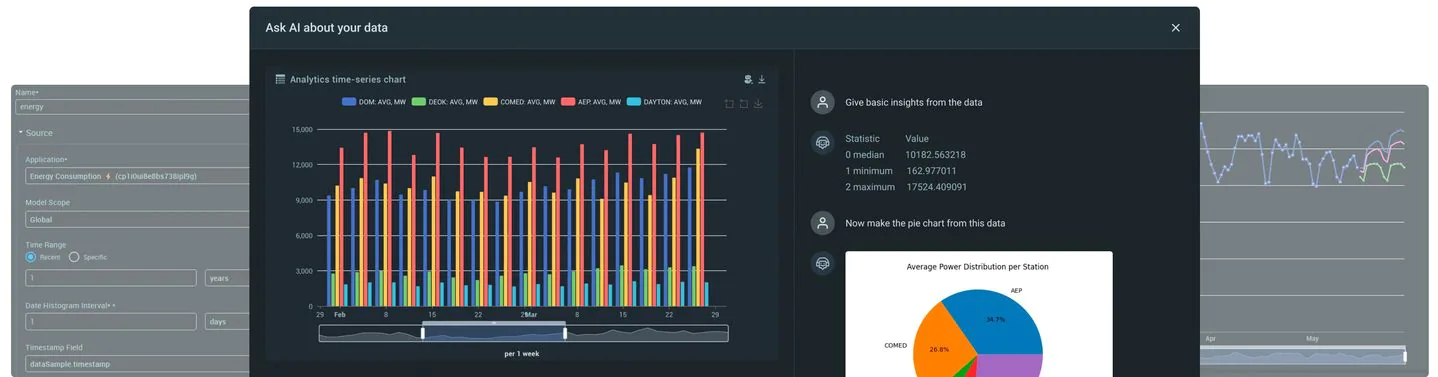
Task: Open the Timestamp Field dropdown showing dataSample timestamp
Action: (137, 364)
